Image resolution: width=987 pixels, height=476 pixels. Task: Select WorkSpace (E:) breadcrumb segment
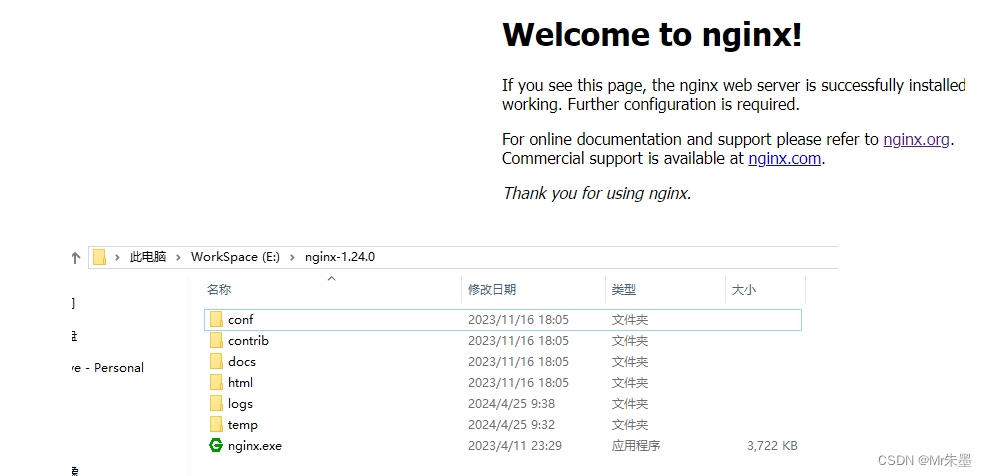235,257
